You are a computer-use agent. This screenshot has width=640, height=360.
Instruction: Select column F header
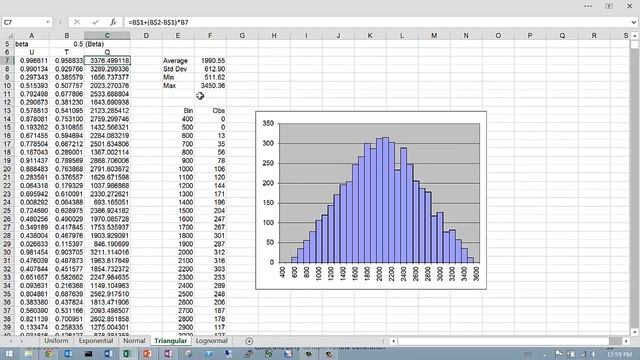click(210, 36)
